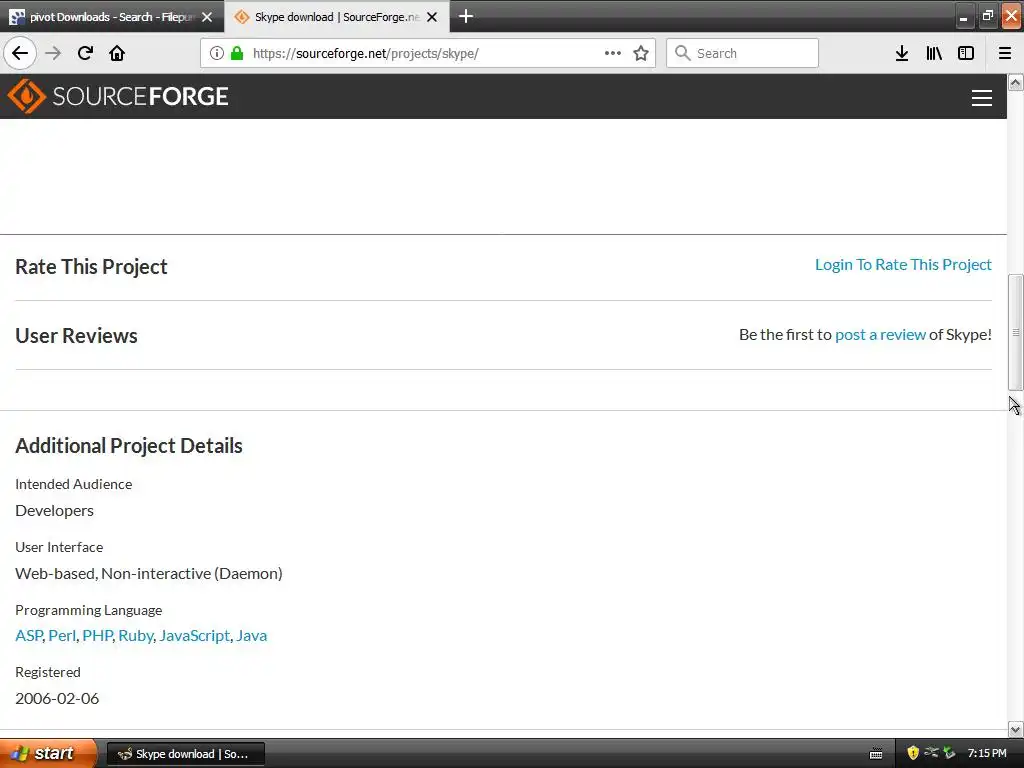Open the Java language link
Screen dimensions: 1024x768
point(251,635)
